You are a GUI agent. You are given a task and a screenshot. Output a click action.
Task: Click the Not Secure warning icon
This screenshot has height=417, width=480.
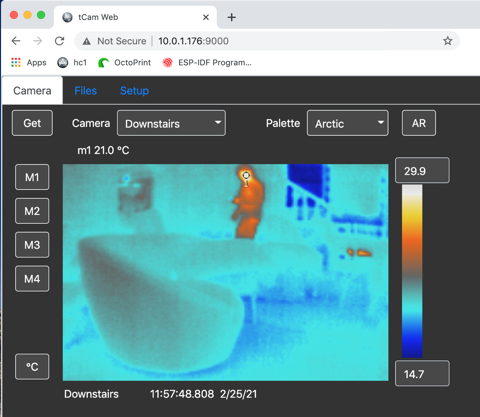click(x=87, y=41)
